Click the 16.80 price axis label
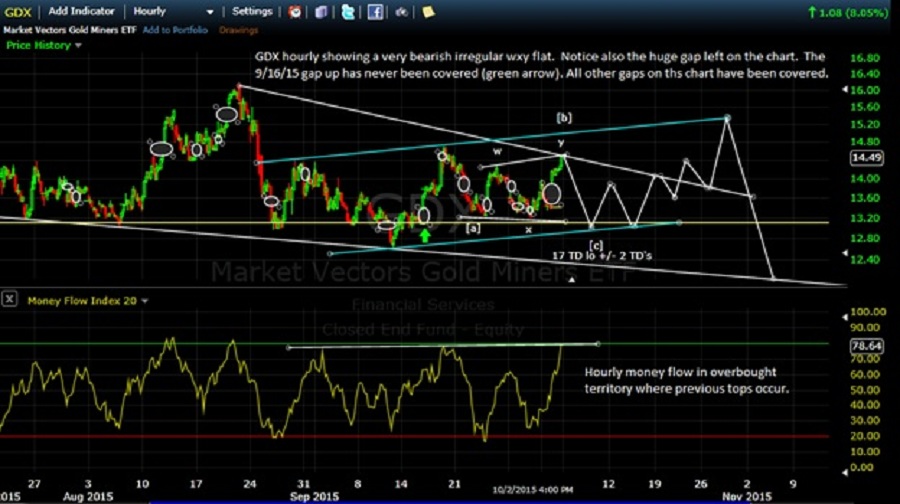 (864, 58)
